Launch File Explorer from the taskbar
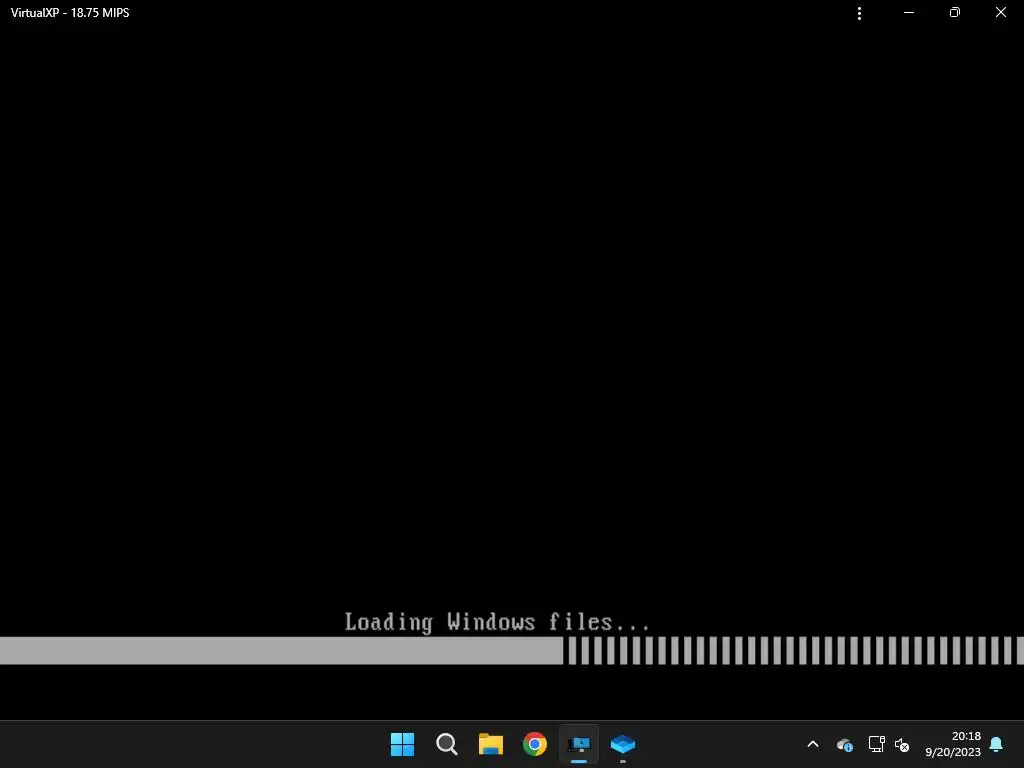This screenshot has width=1024, height=768. [490, 744]
